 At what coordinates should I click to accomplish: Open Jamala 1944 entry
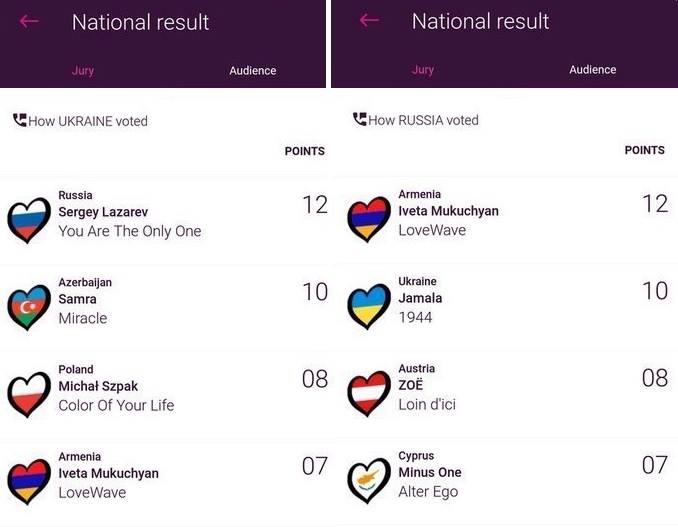(x=419, y=299)
